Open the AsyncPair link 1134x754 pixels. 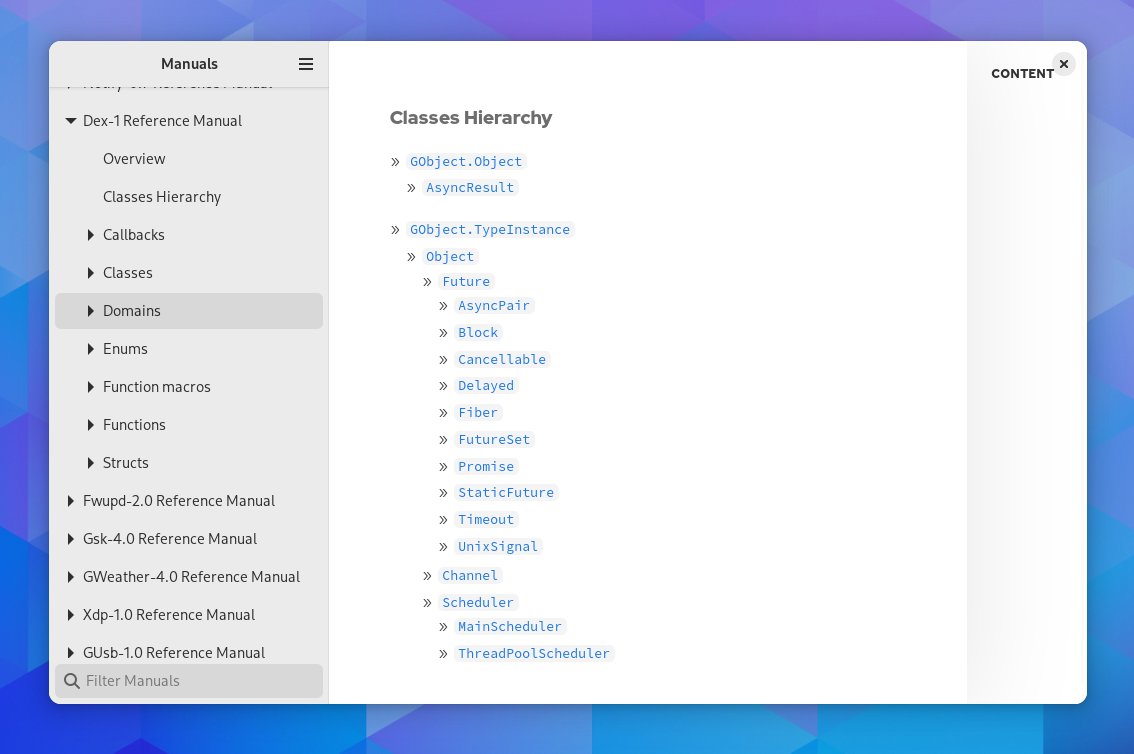coord(494,305)
